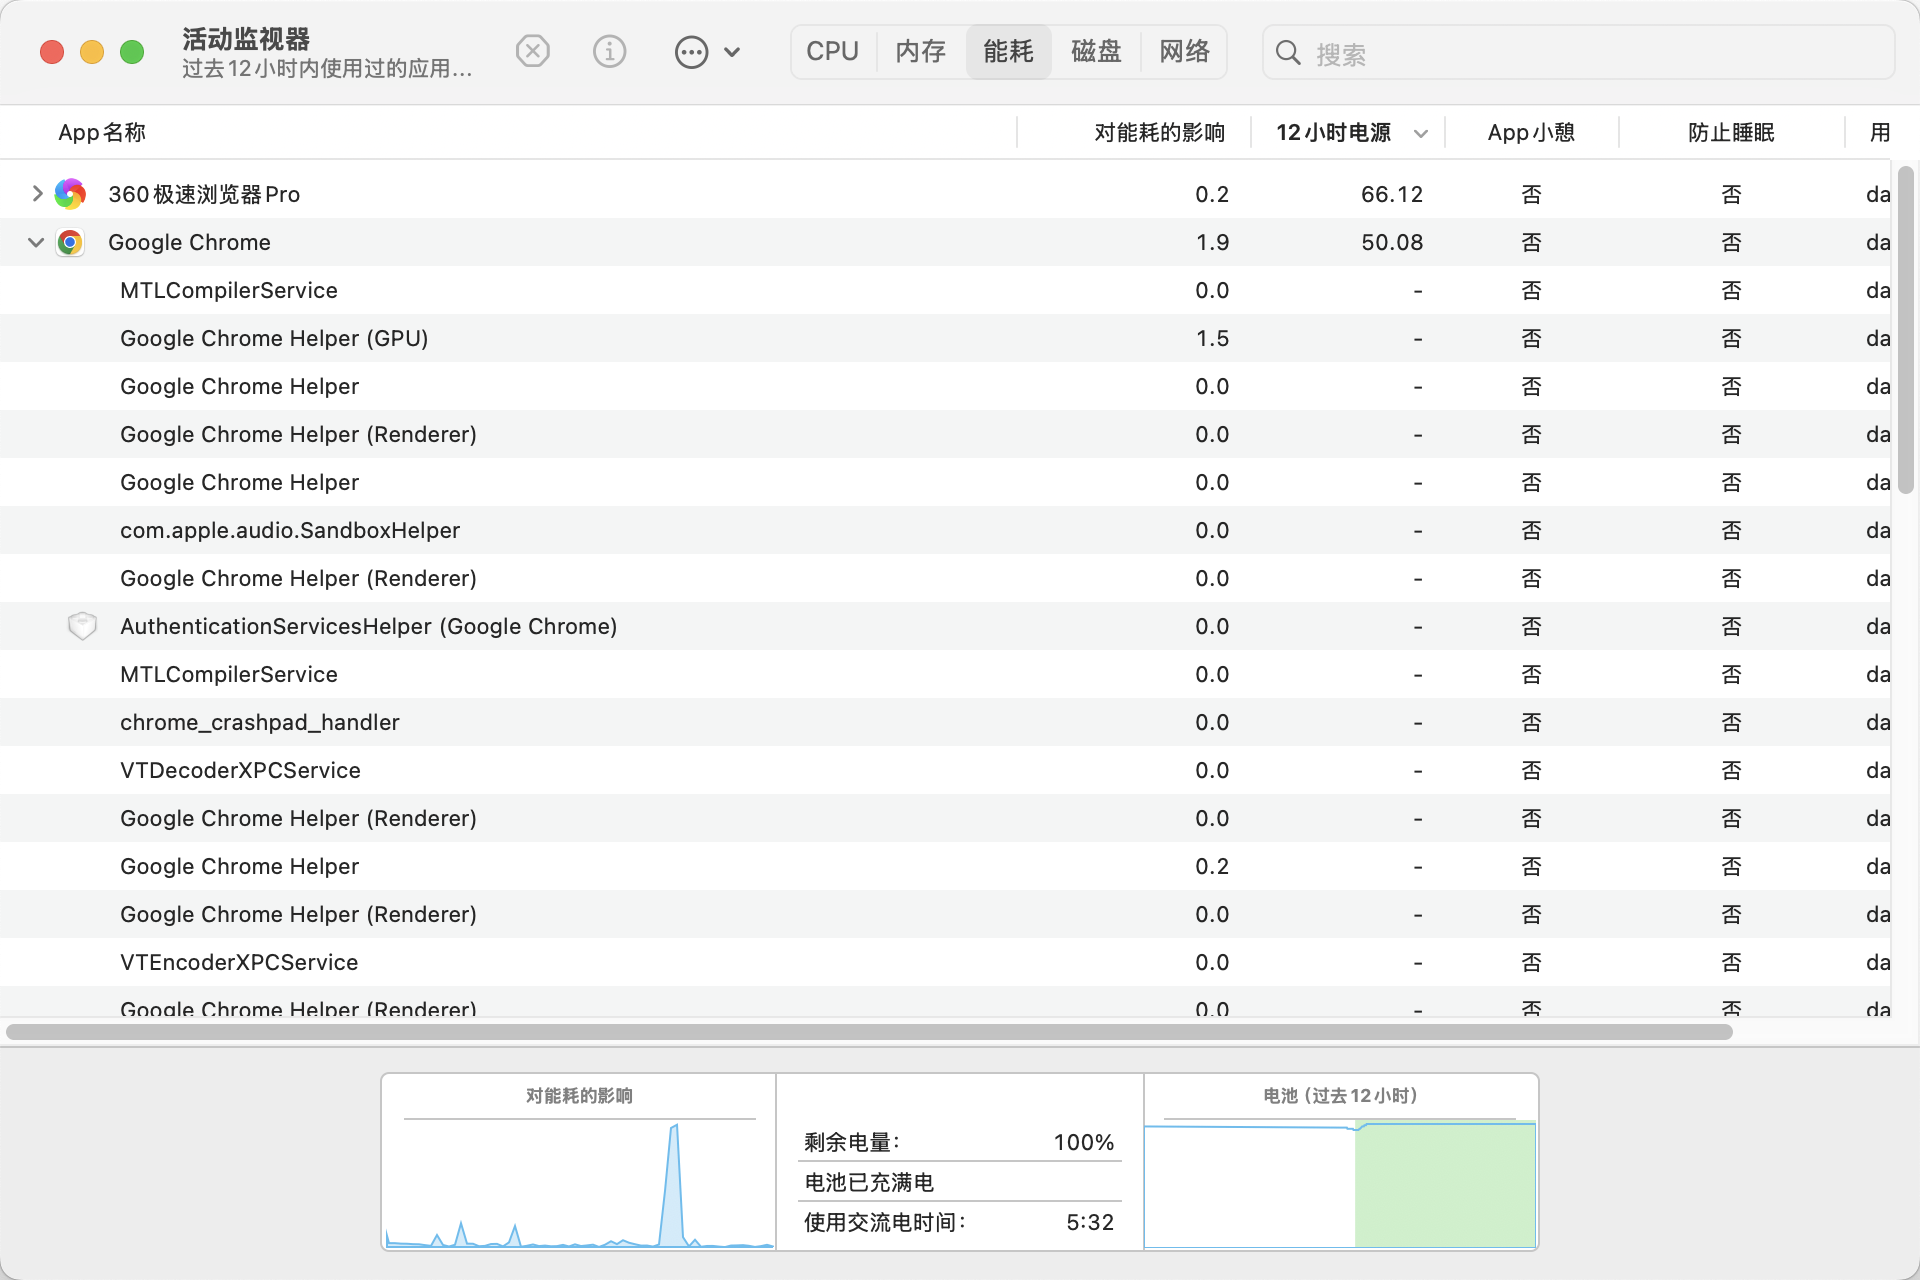Image resolution: width=1920 pixels, height=1280 pixels.
Task: Click the 剩余电量 100% reading
Action: tap(959, 1142)
